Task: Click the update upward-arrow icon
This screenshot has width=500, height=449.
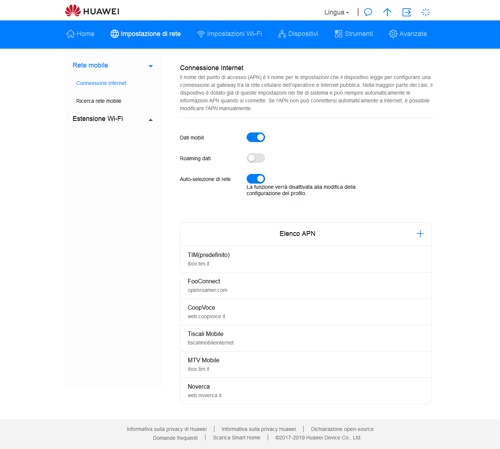Action: click(x=387, y=12)
